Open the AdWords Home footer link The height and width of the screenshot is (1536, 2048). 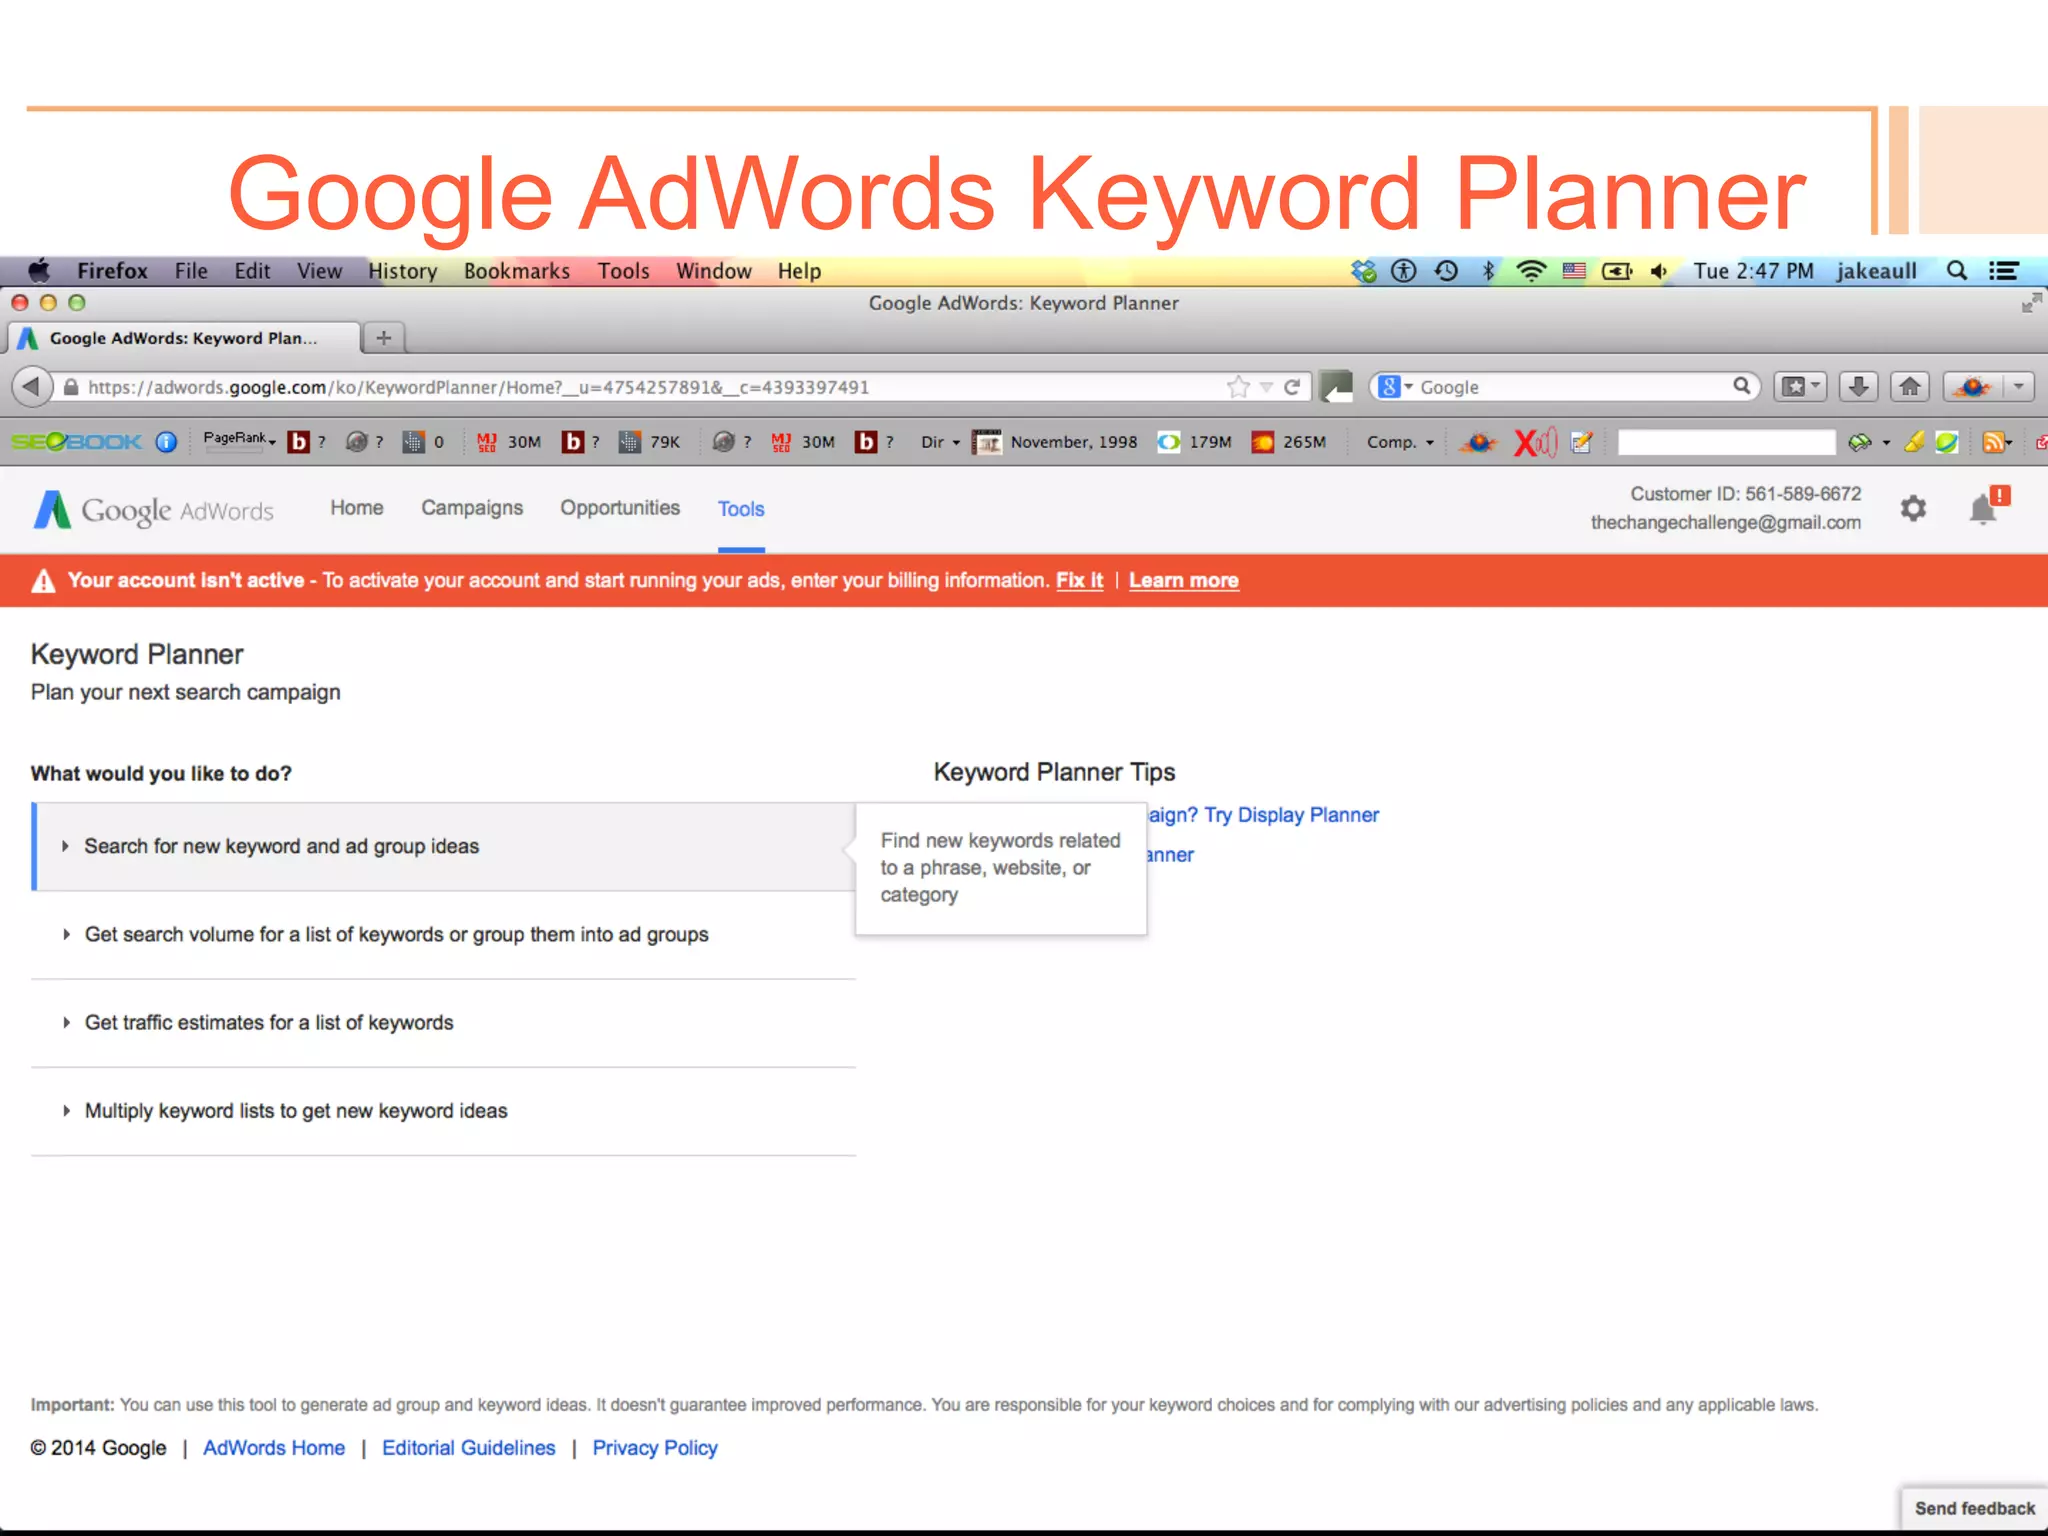pos(274,1448)
